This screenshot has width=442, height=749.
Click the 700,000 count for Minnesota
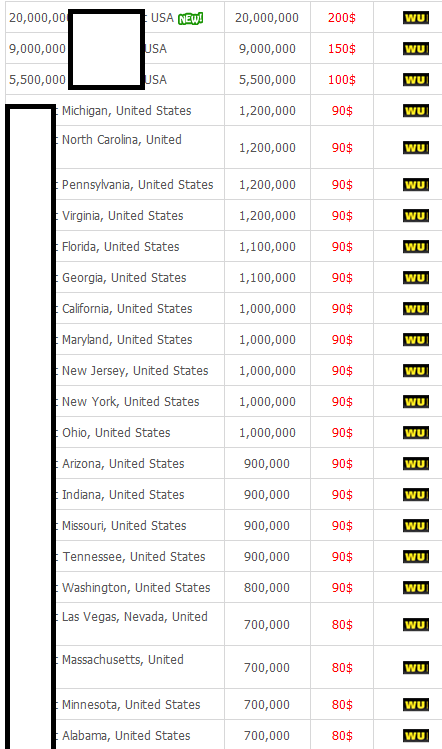(267, 705)
